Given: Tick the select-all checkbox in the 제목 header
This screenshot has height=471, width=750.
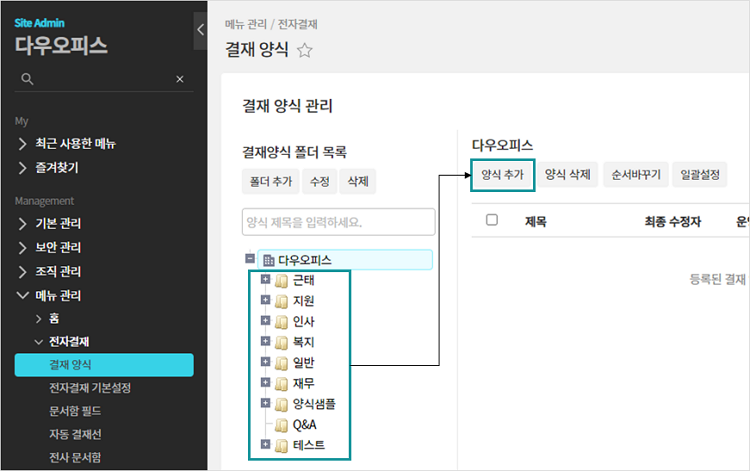Looking at the screenshot, I should tap(492, 220).
